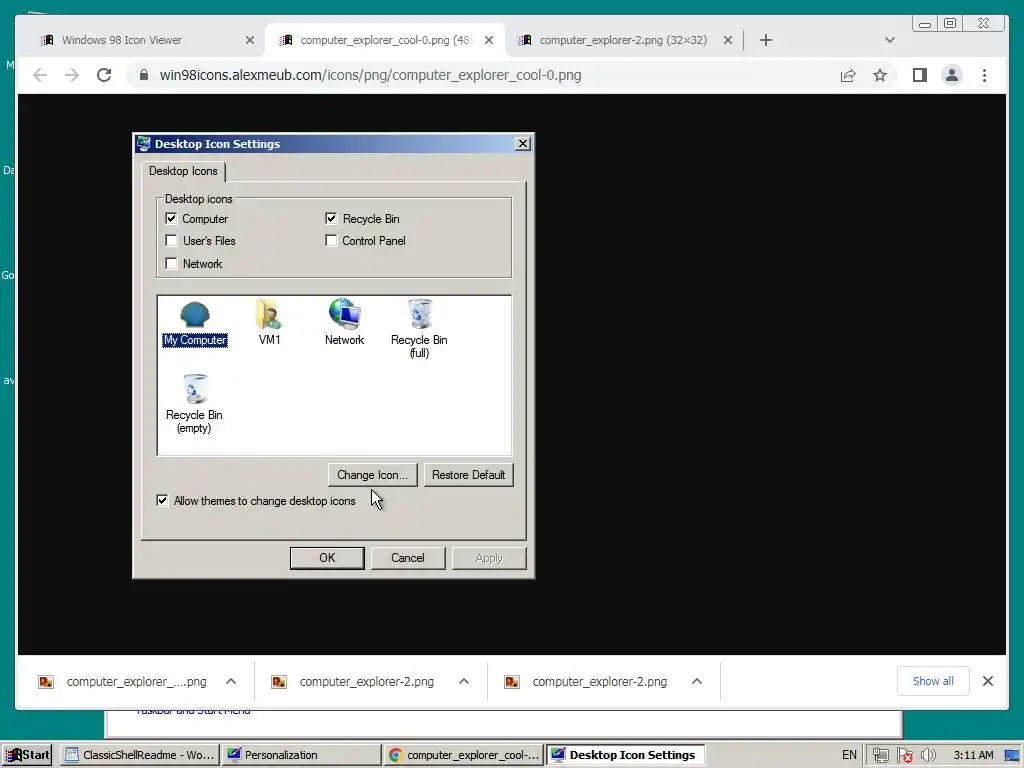The height and width of the screenshot is (768, 1024).
Task: Click the network icon in system tray
Action: 880,755
